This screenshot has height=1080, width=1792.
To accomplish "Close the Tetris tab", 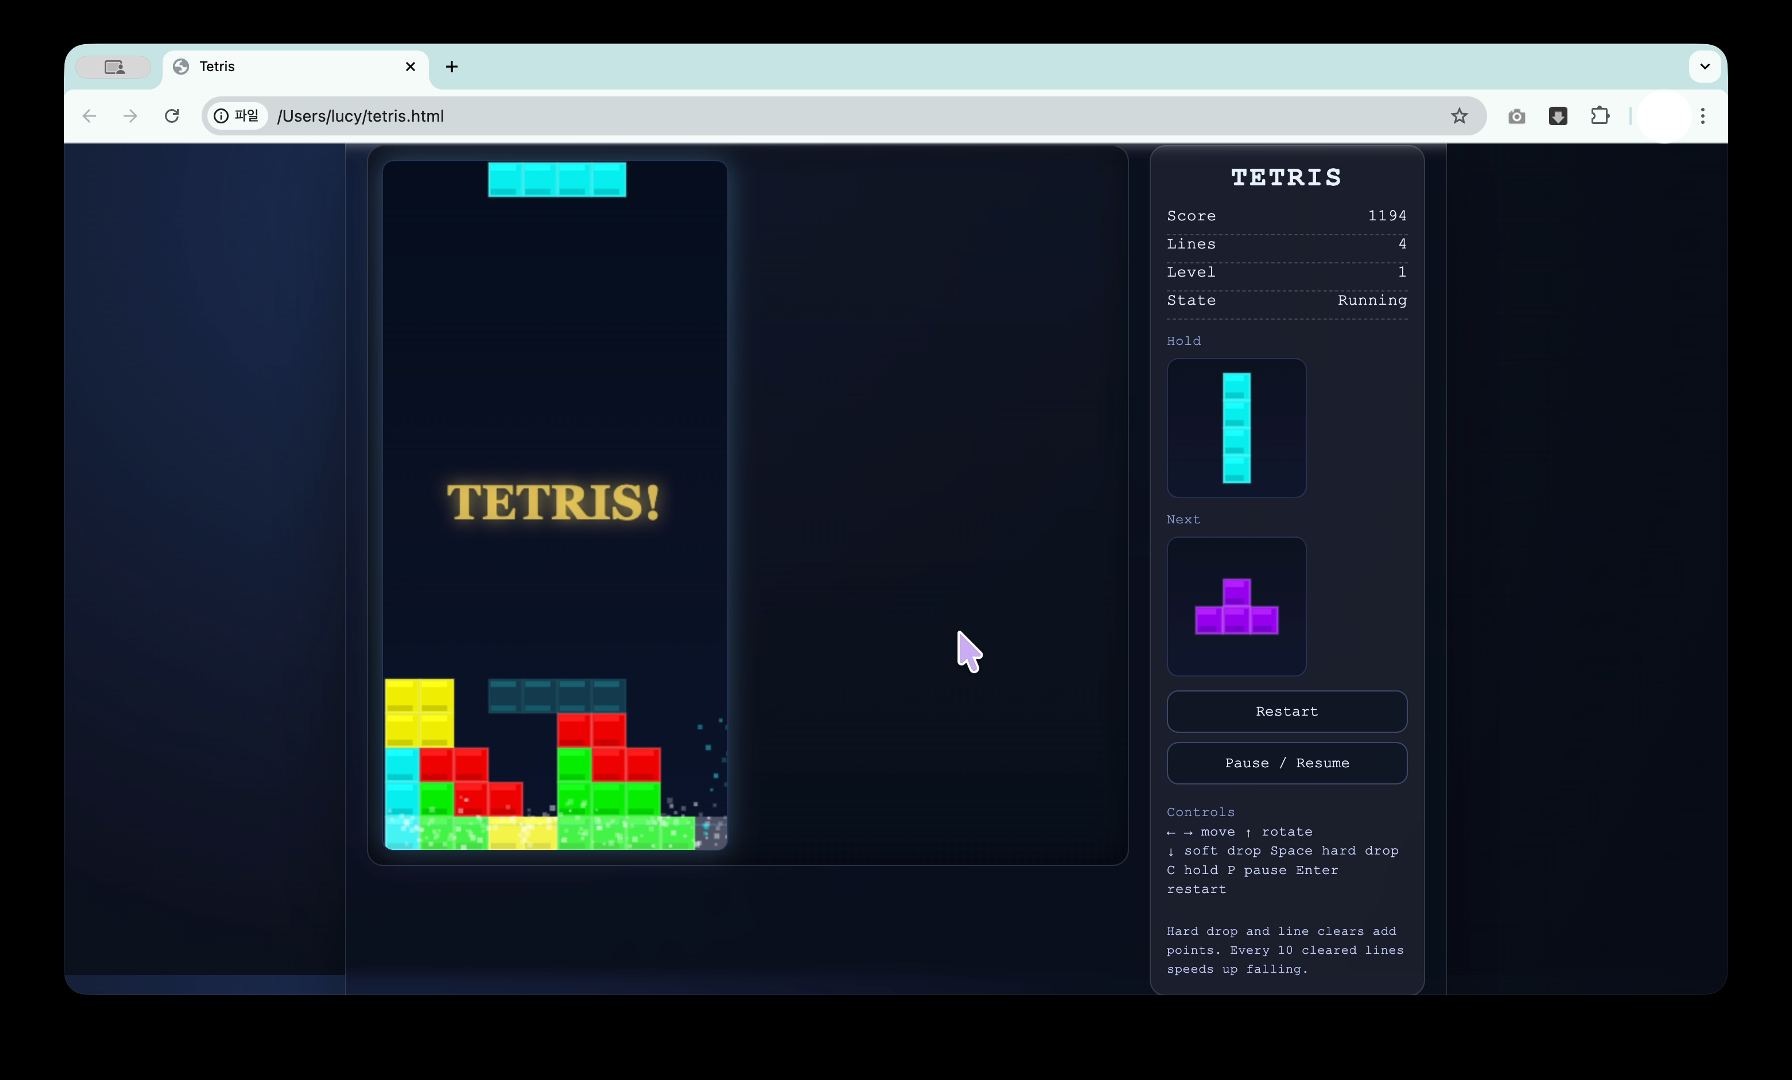I will (x=410, y=66).
